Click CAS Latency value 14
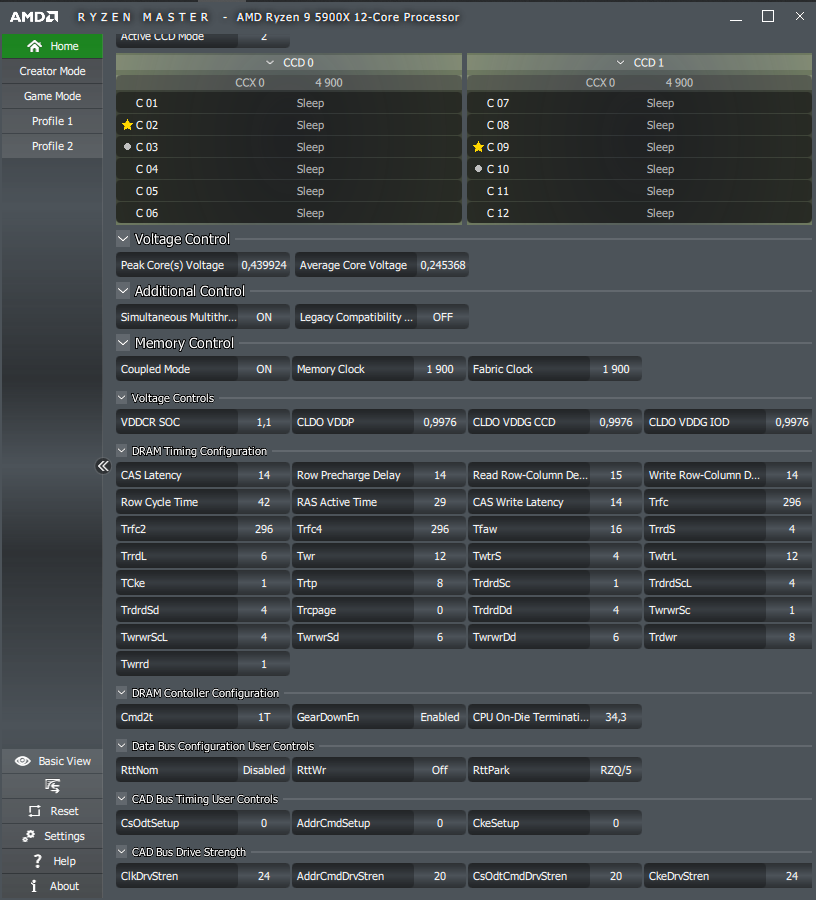The width and height of the screenshot is (816, 900). 264,475
